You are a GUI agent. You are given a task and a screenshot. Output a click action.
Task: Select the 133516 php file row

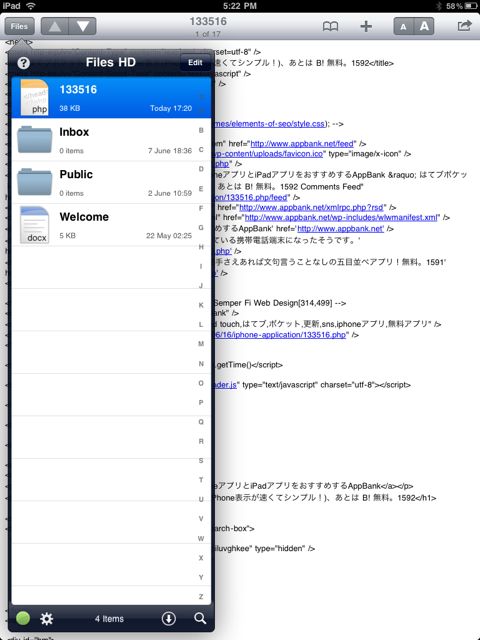pos(111,98)
